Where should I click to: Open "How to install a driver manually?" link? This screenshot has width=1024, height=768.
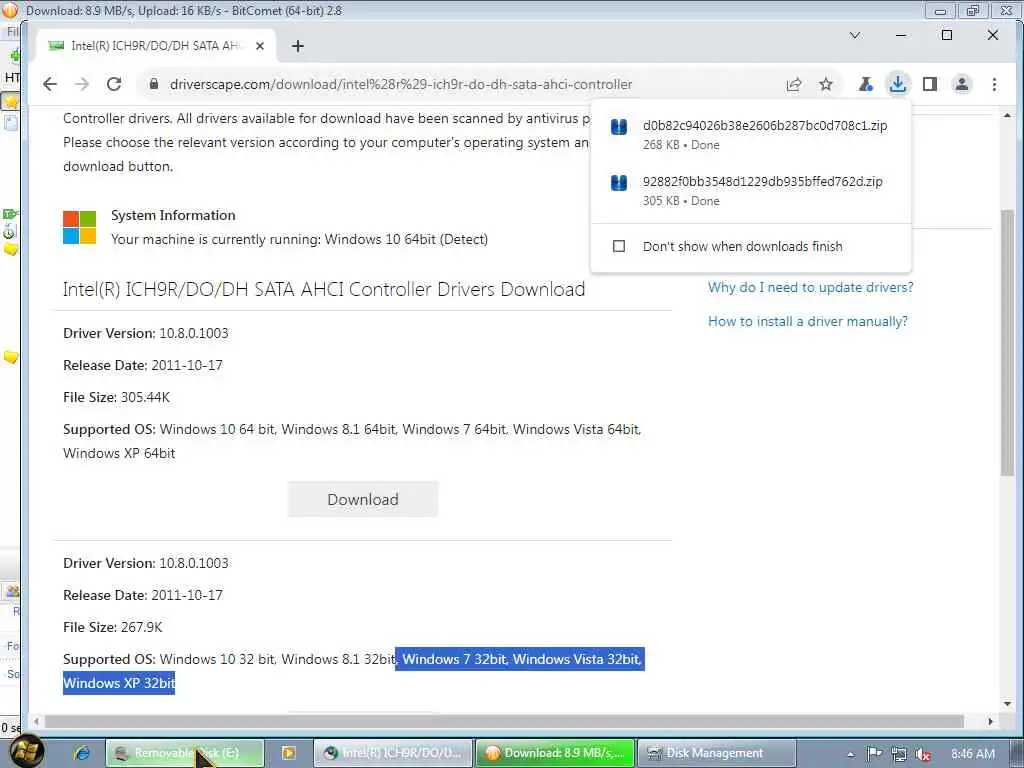click(808, 321)
